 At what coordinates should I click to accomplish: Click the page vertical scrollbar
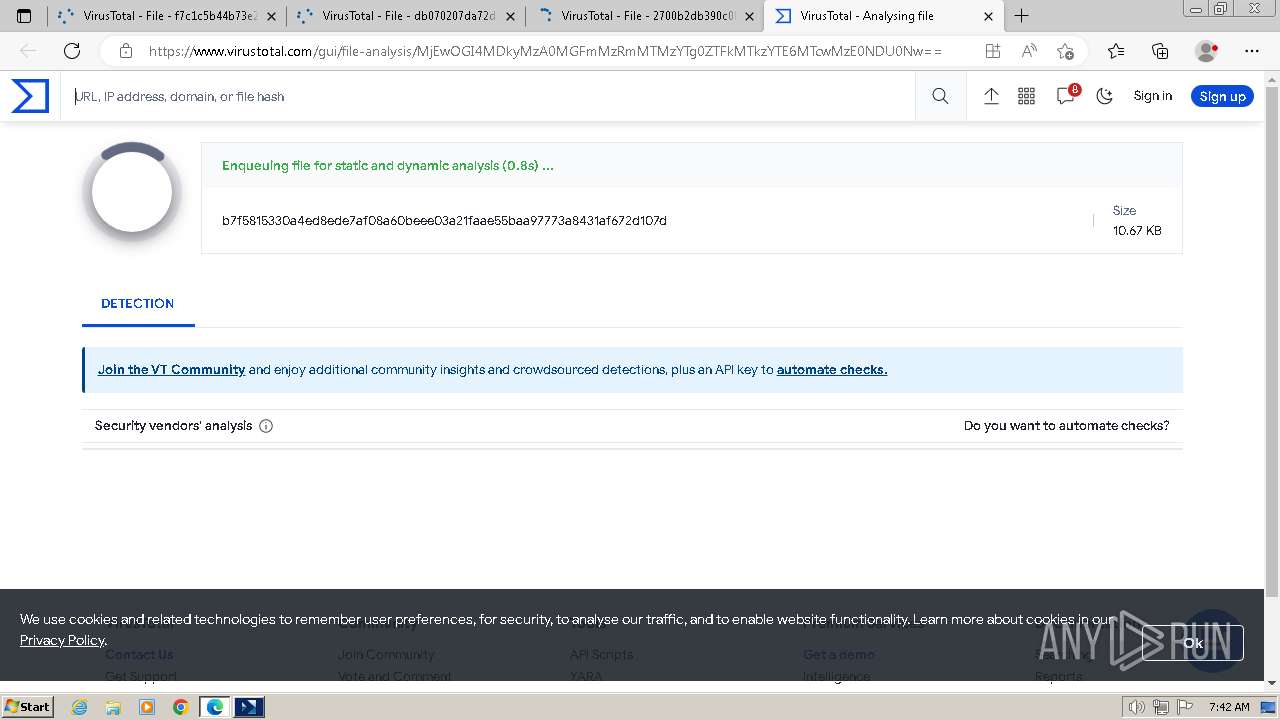point(1272,340)
